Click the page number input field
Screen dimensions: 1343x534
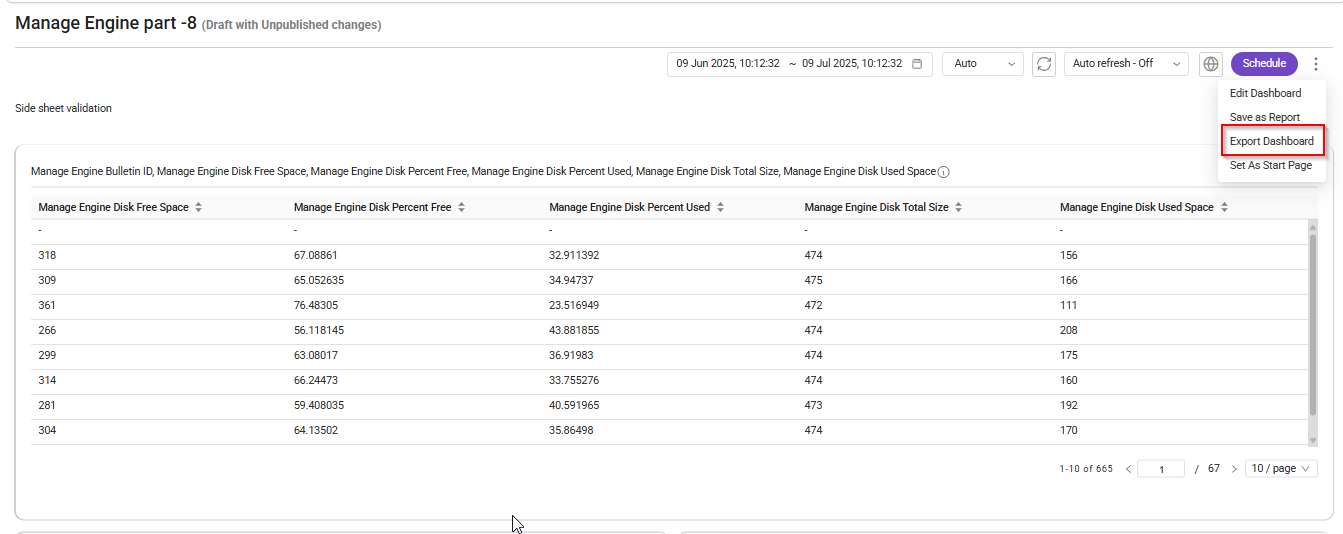click(x=1161, y=469)
